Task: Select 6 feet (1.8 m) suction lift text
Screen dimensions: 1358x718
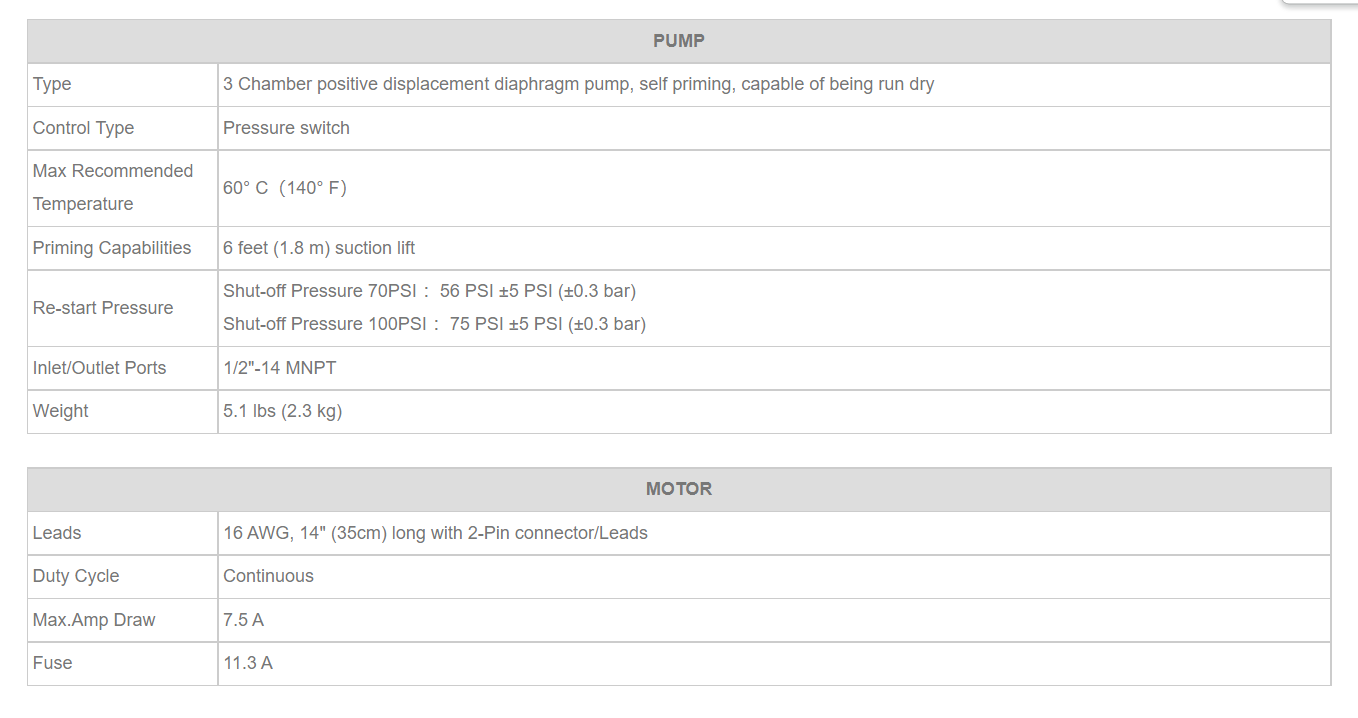Action: click(319, 248)
